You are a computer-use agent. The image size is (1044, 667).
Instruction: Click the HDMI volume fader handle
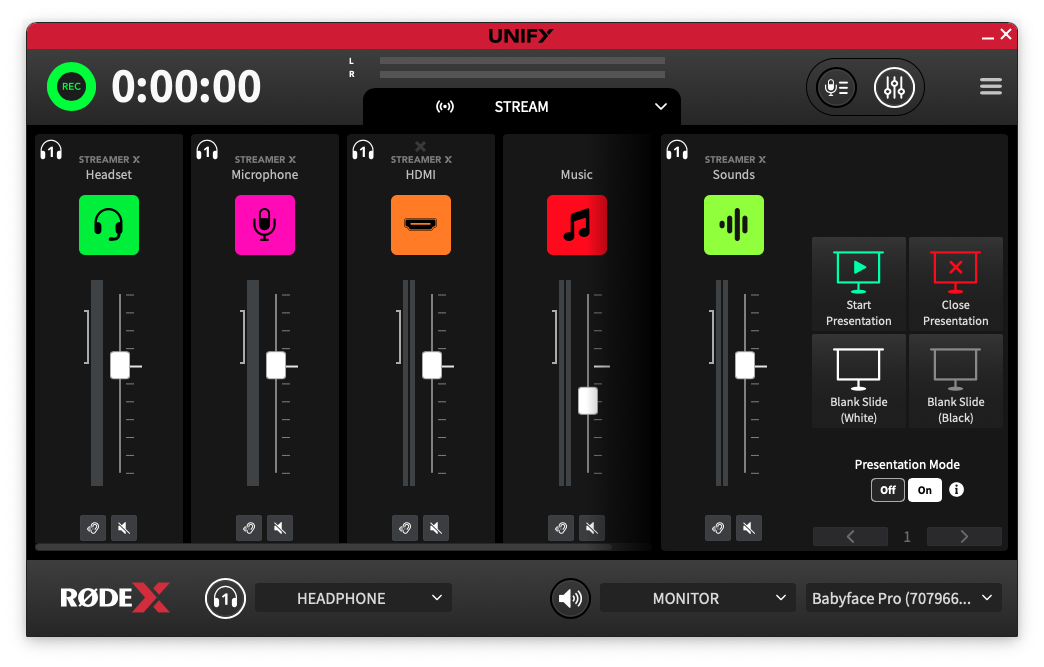[432, 365]
